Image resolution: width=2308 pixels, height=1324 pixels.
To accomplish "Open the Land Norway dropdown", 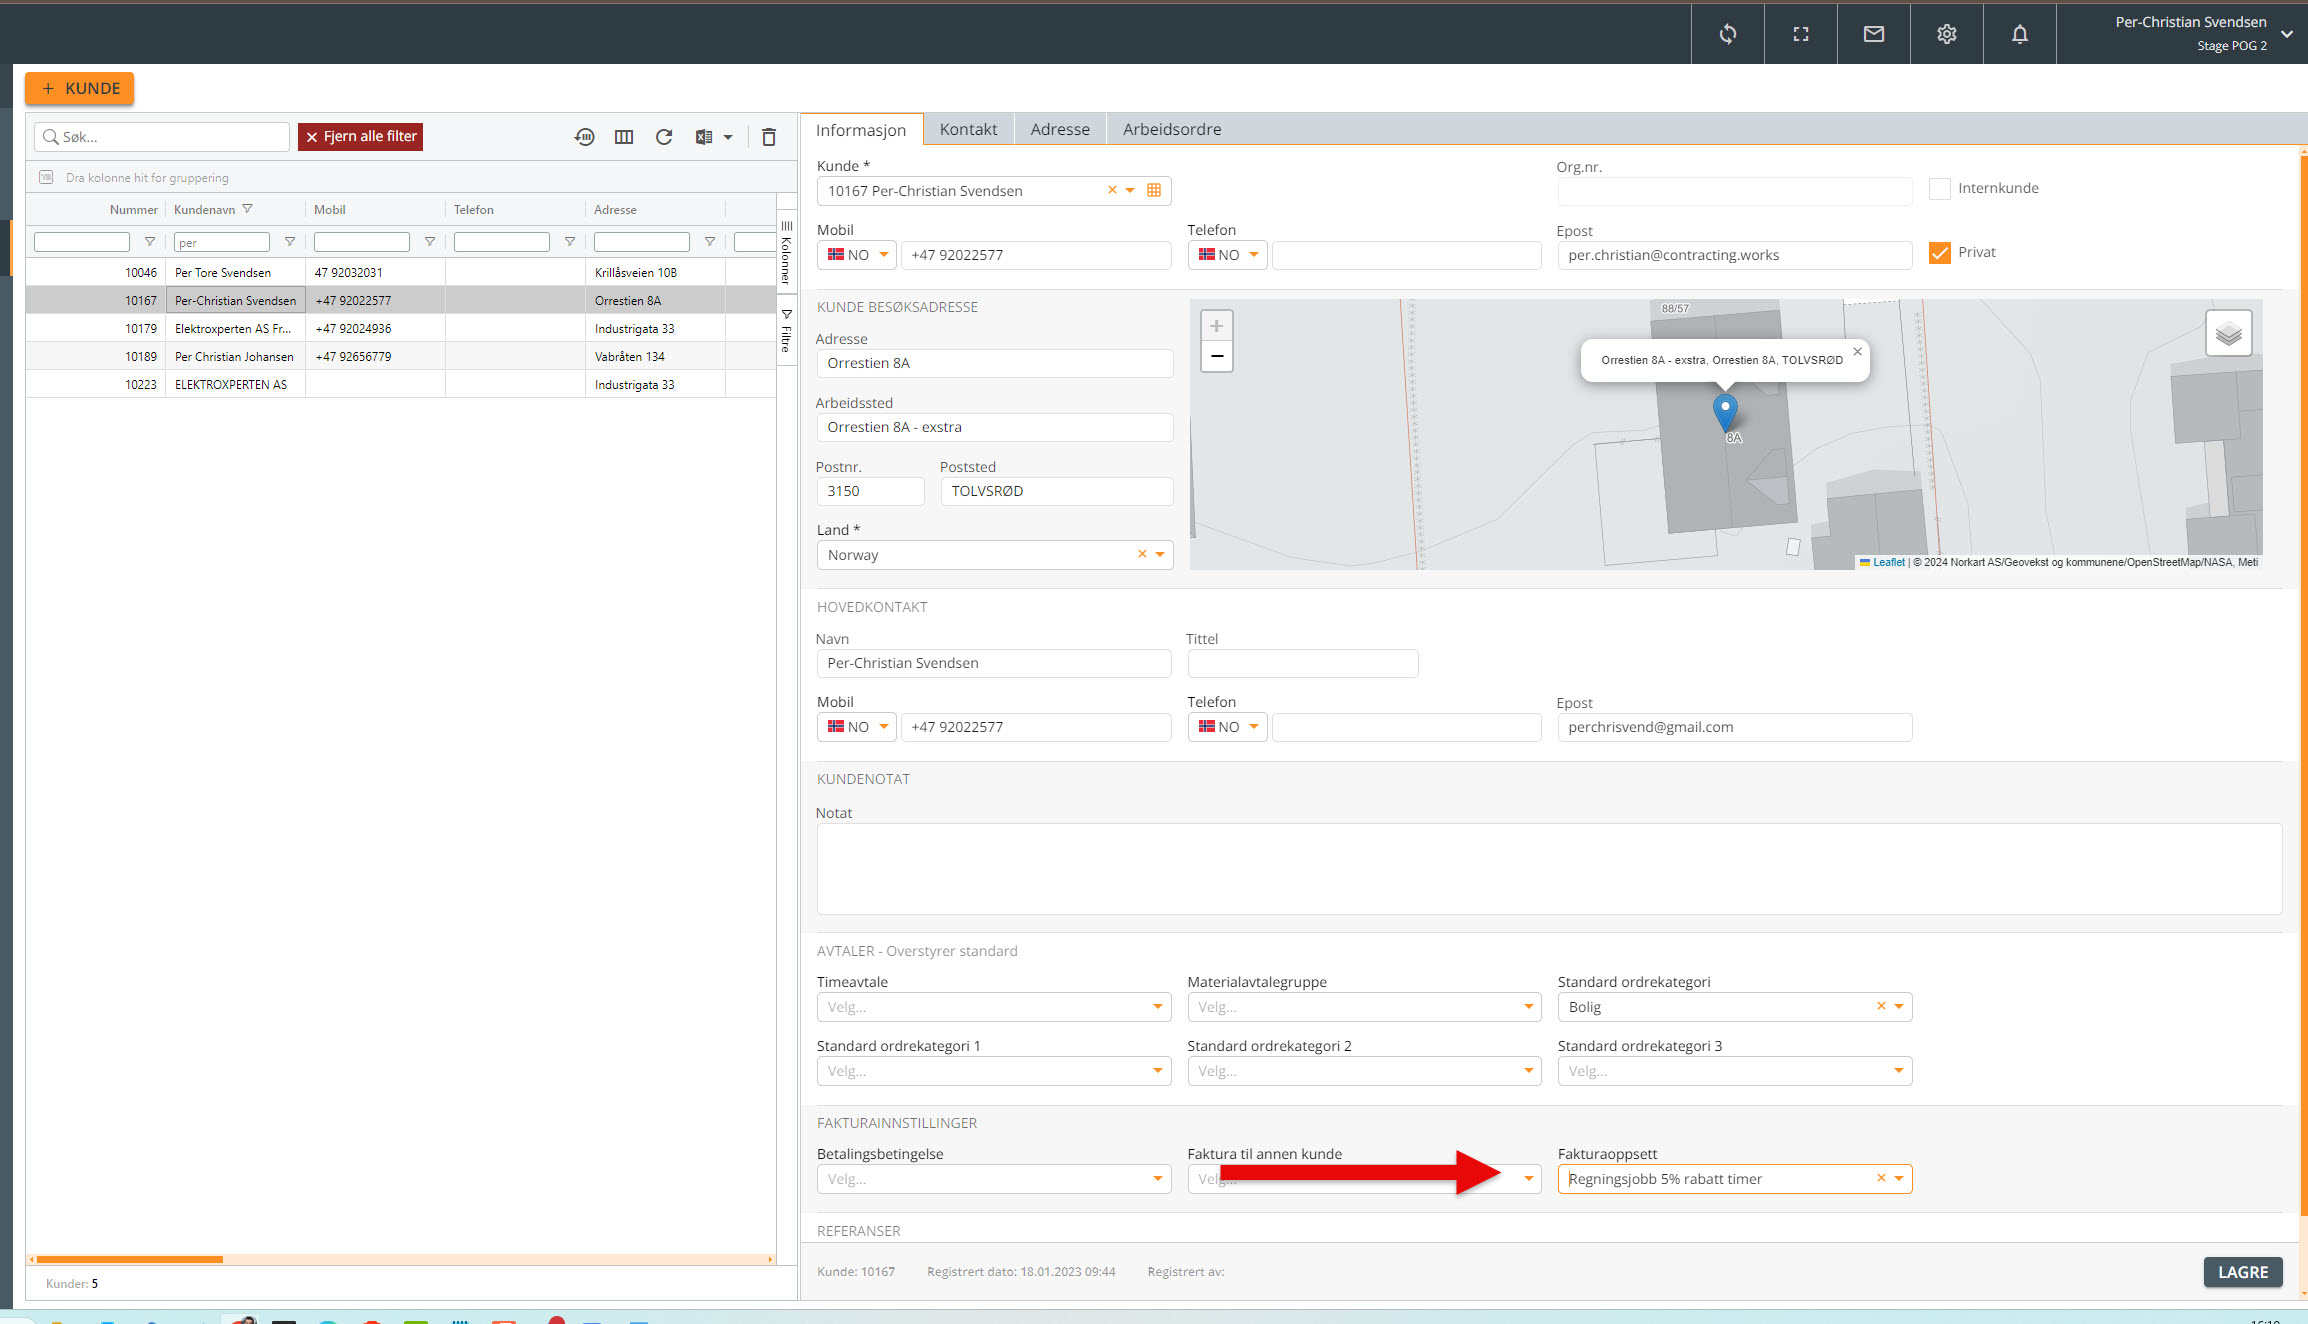I will tap(1160, 554).
